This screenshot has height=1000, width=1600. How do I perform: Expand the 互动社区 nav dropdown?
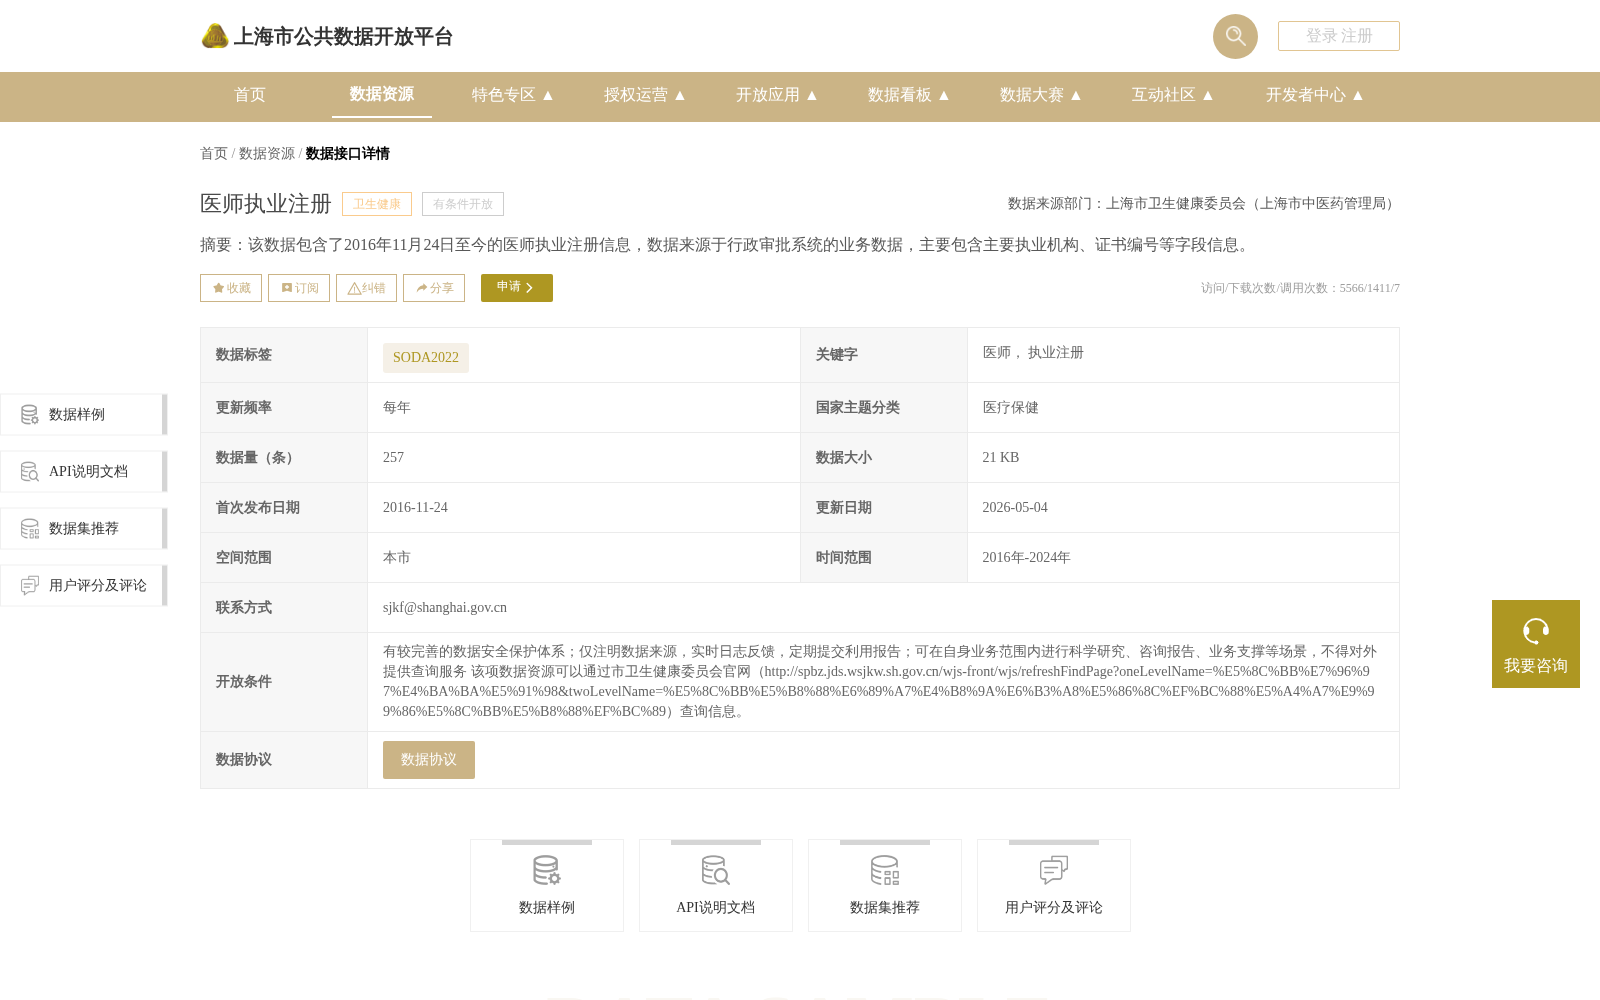tap(1173, 95)
